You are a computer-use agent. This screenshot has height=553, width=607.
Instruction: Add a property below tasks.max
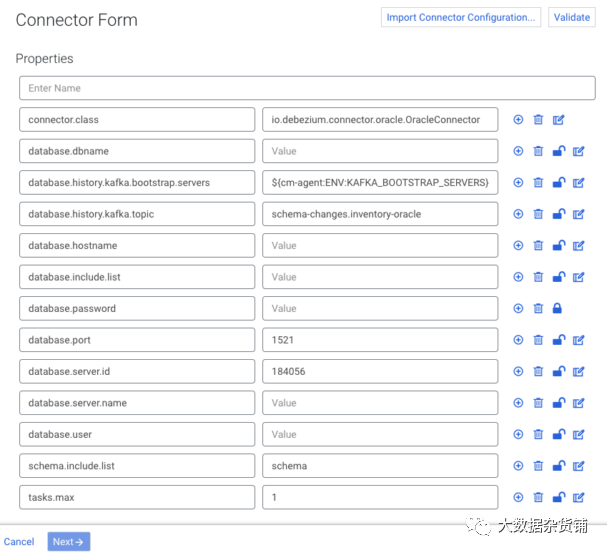click(518, 497)
